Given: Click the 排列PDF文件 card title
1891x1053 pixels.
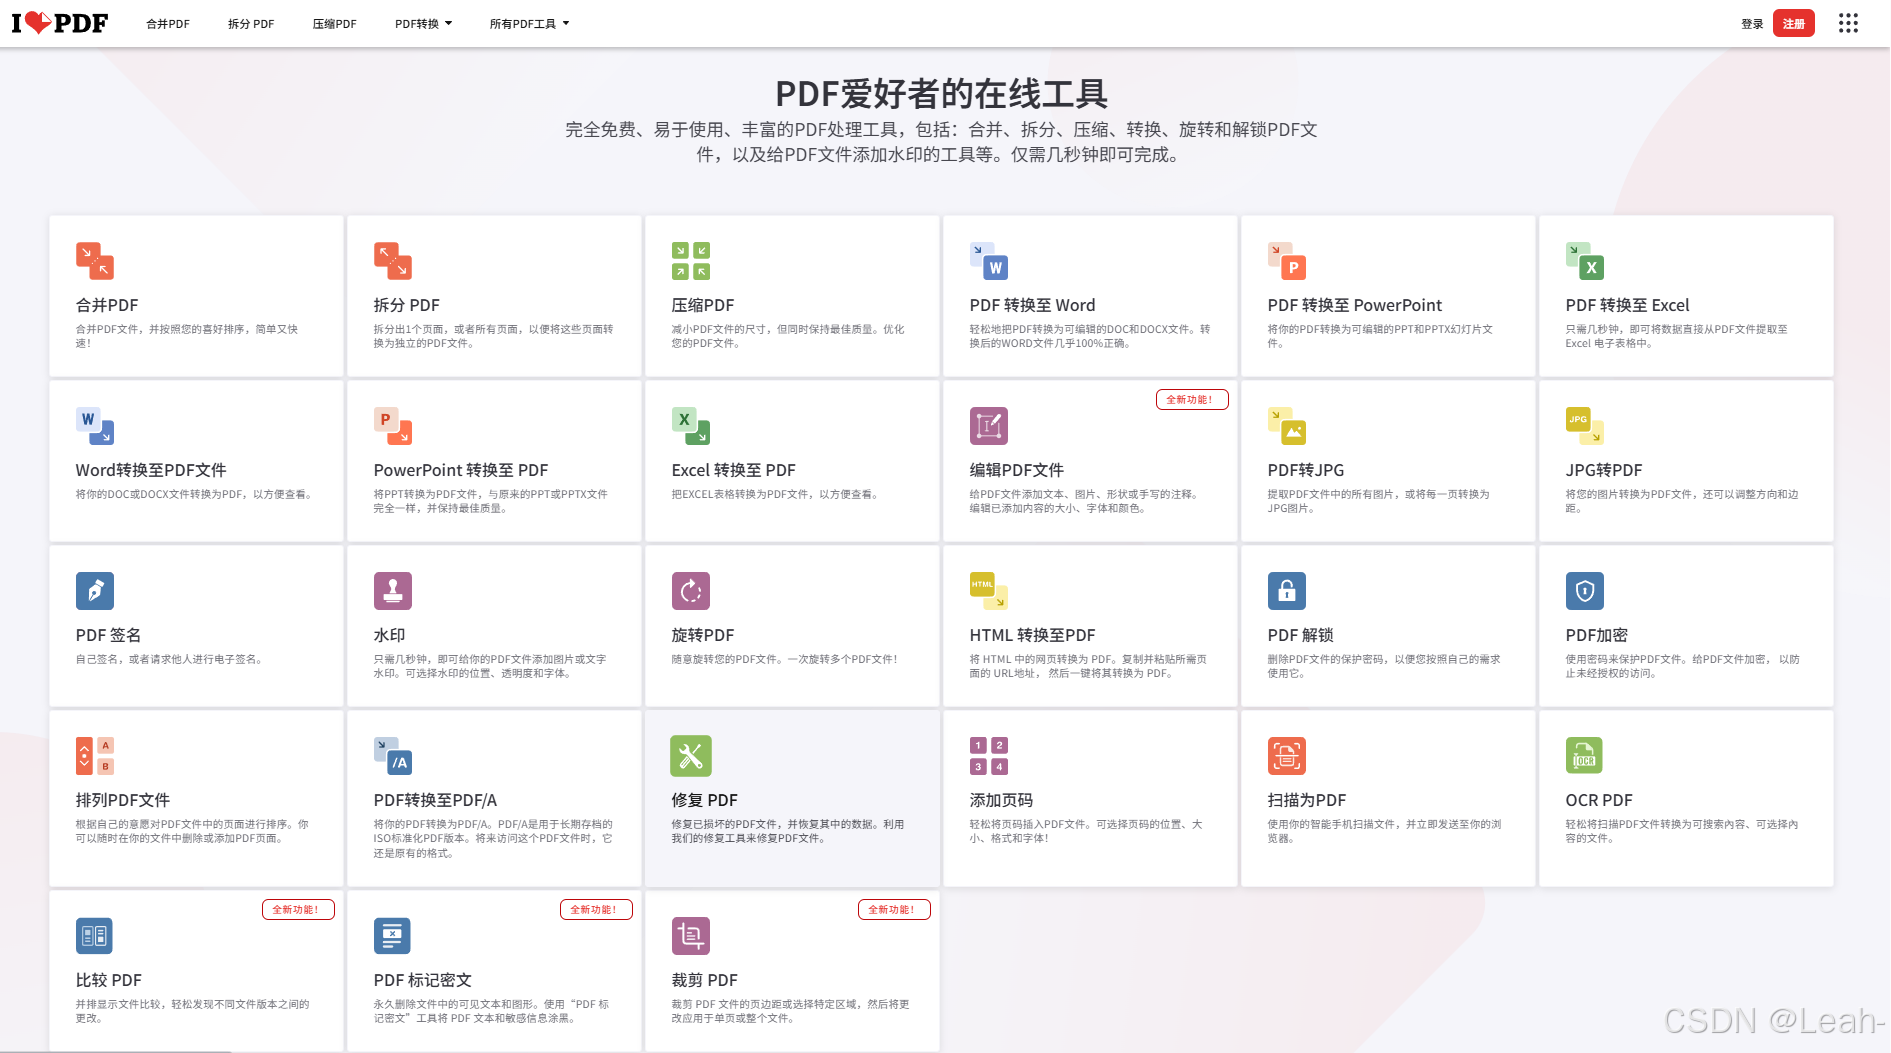Looking at the screenshot, I should (x=123, y=800).
